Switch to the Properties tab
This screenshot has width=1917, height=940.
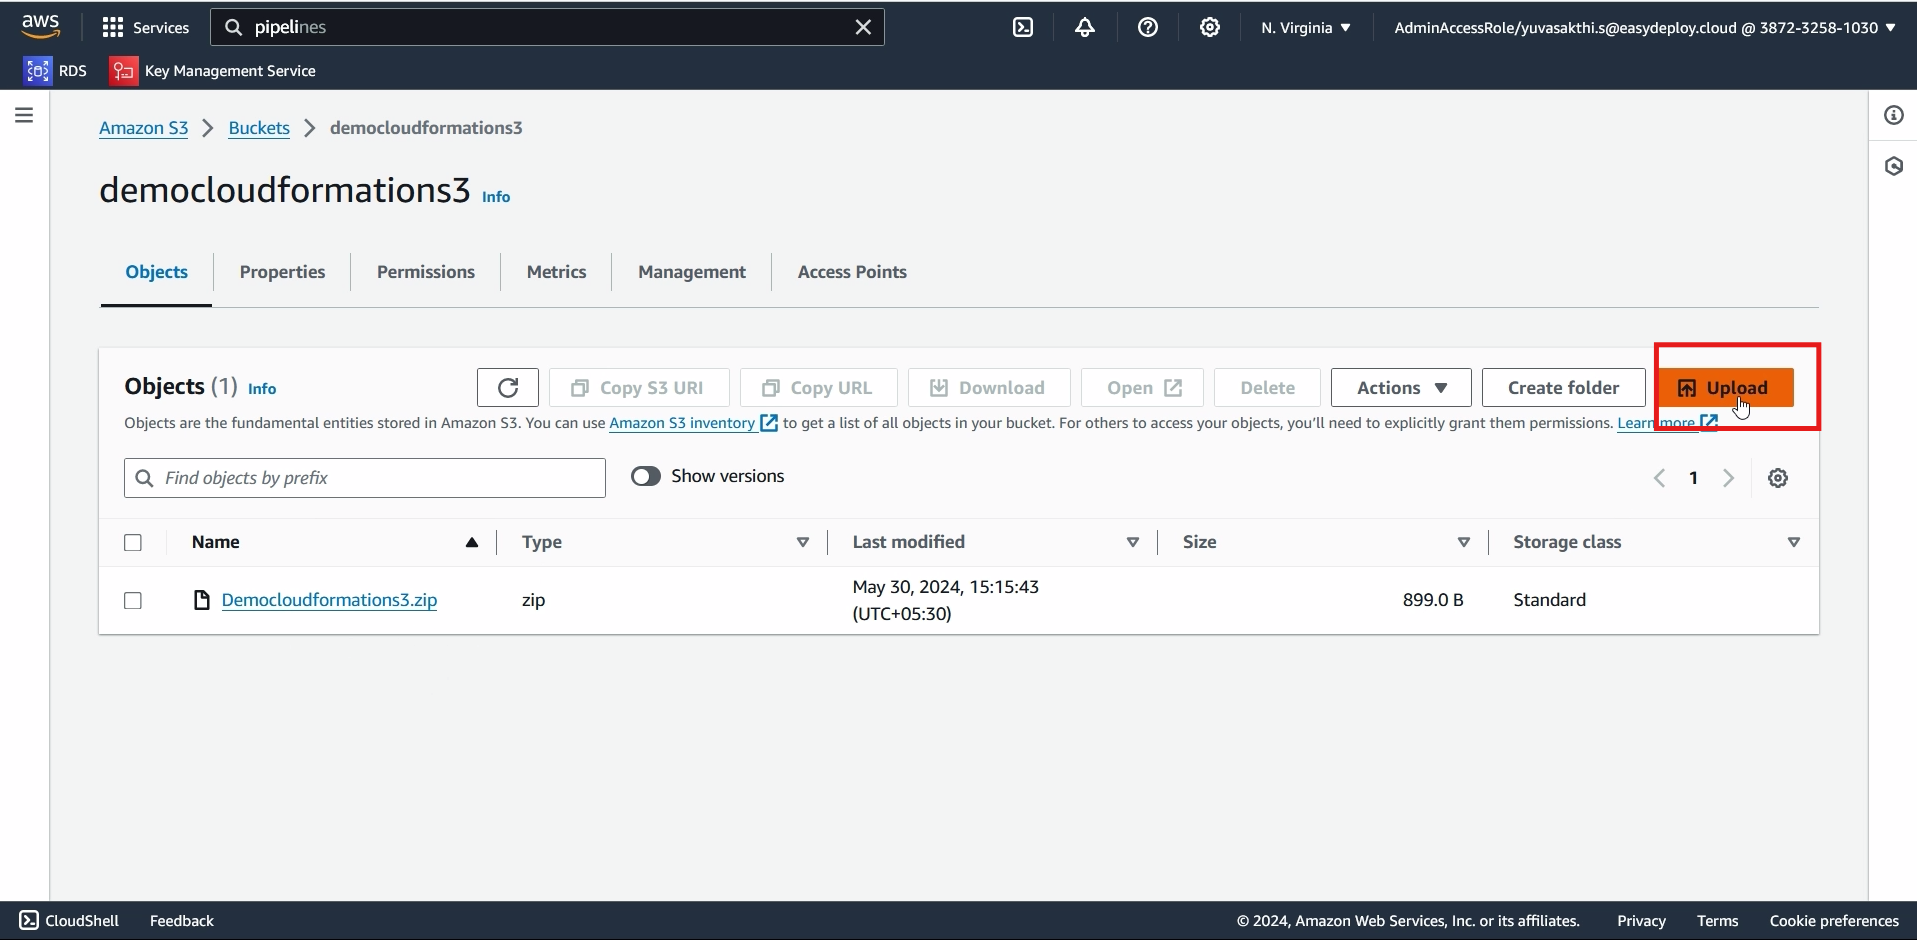click(x=282, y=272)
